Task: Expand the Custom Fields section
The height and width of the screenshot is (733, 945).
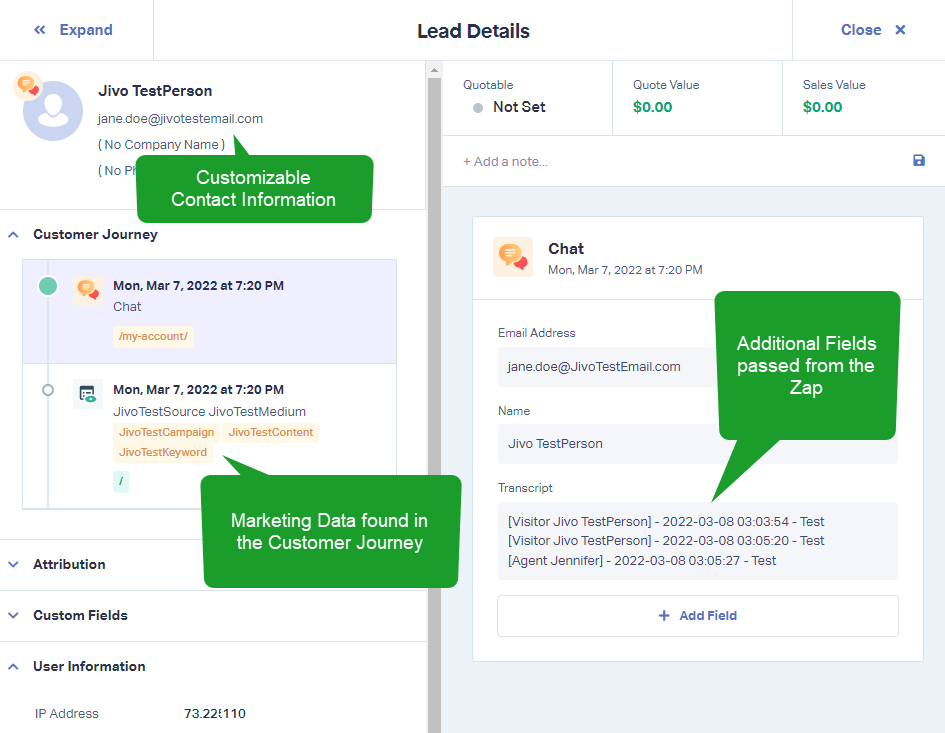Action: pyautogui.click(x=13, y=615)
